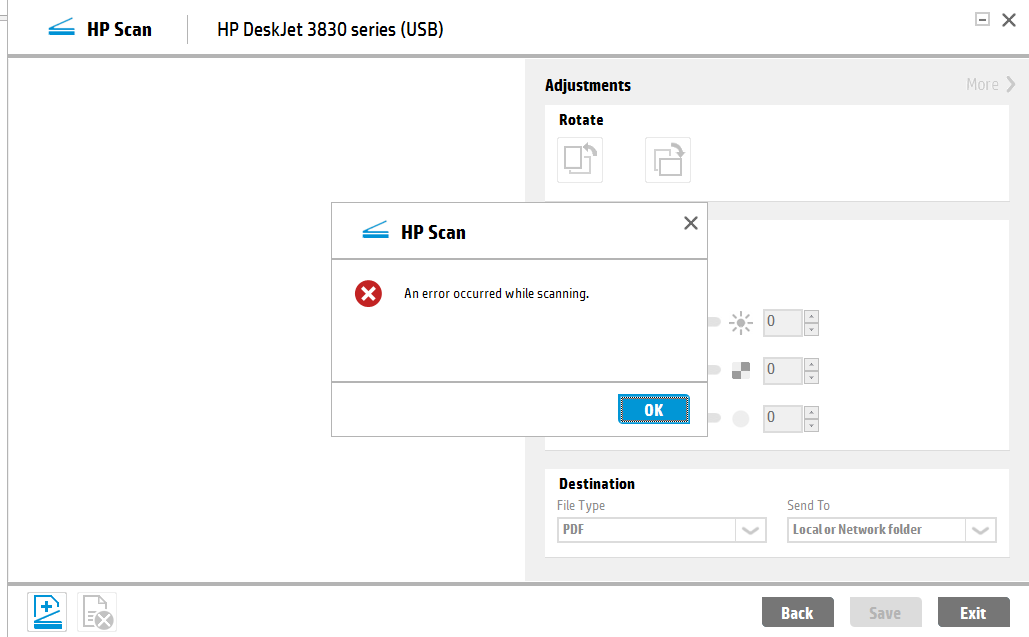Image resolution: width=1029 pixels, height=637 pixels.
Task: Click the red error icon in dialog
Action: (x=369, y=294)
